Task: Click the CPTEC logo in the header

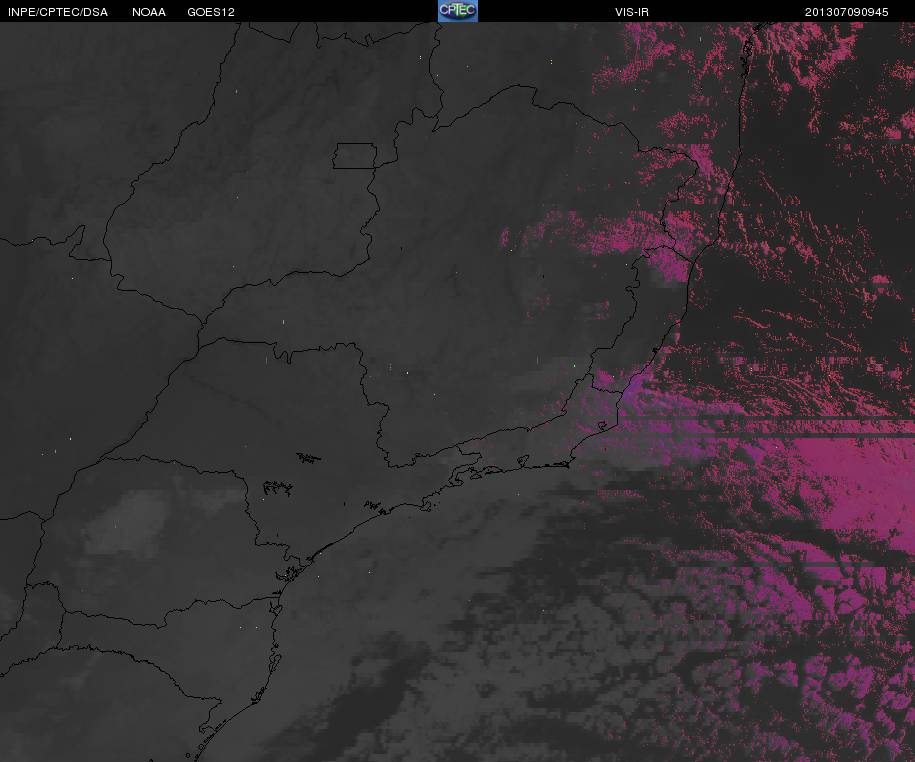Action: 458,11
